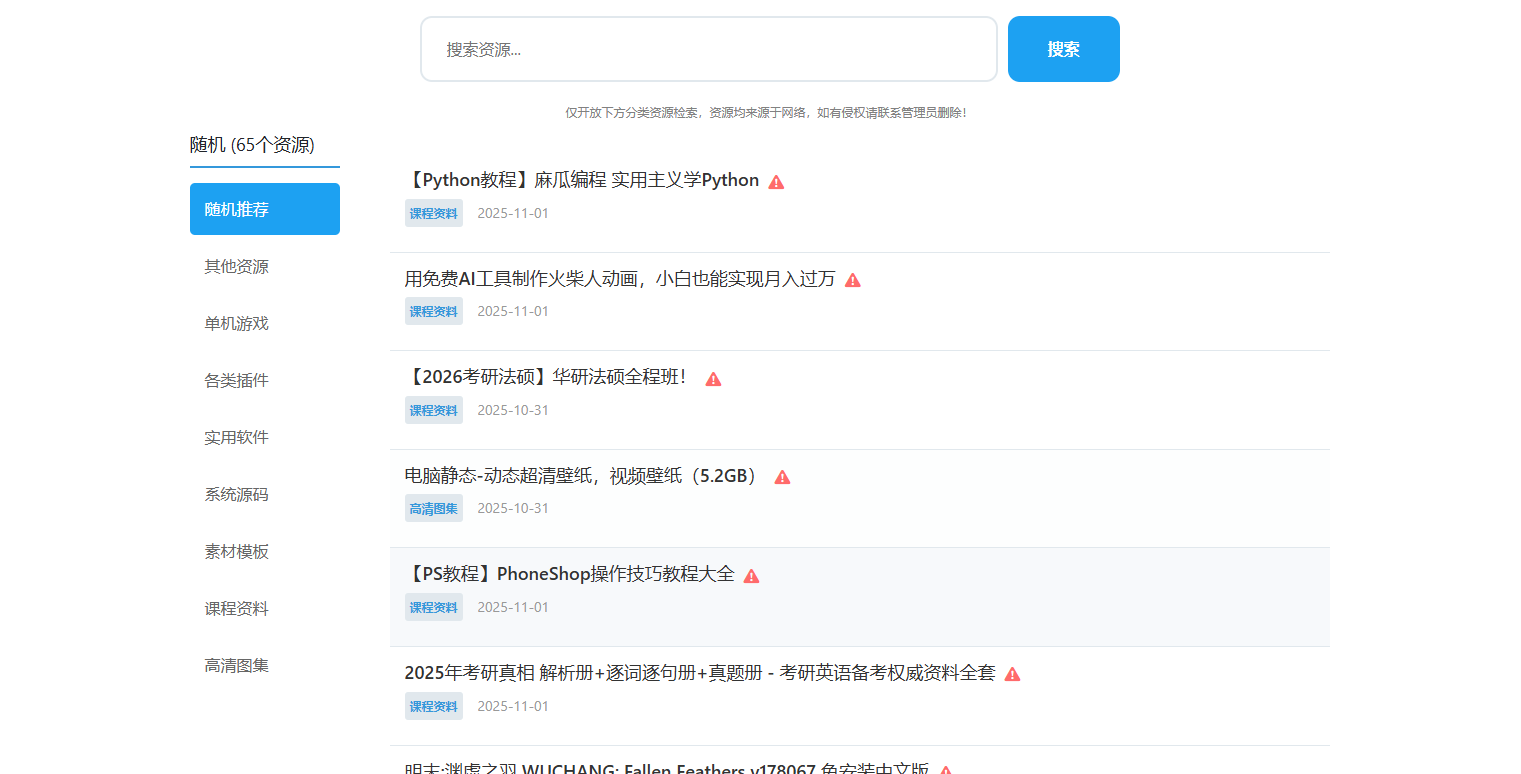The width and height of the screenshot is (1521, 774).
Task: Click warning icon next to 火柴人动画 resource
Action: pyautogui.click(x=852, y=280)
